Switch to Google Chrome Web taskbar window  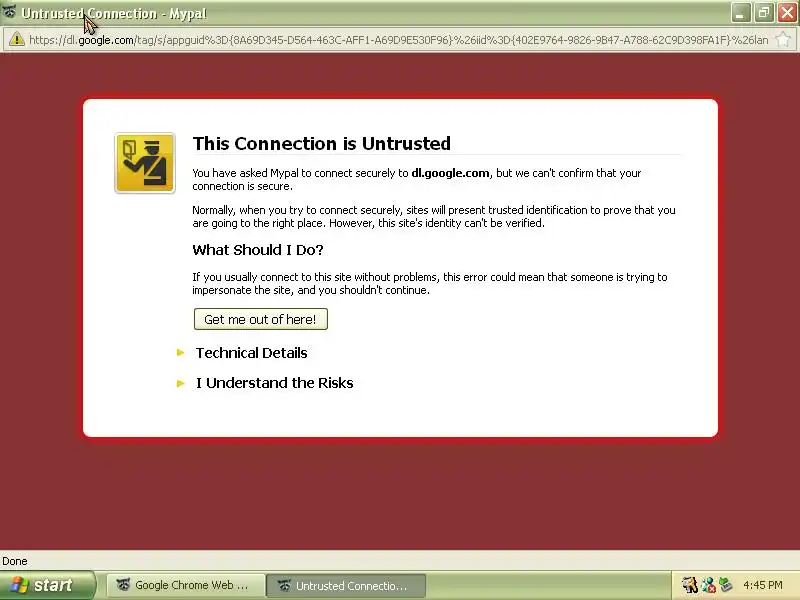pyautogui.click(x=186, y=585)
